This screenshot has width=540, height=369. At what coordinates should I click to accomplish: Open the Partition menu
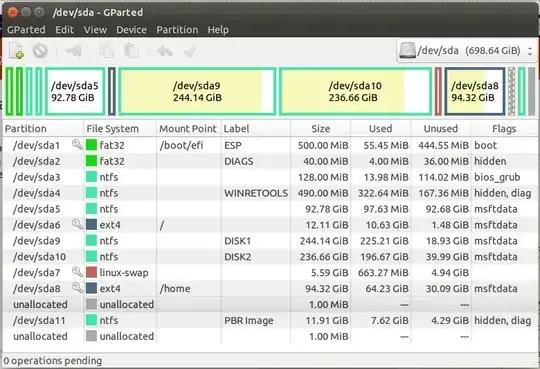point(177,30)
